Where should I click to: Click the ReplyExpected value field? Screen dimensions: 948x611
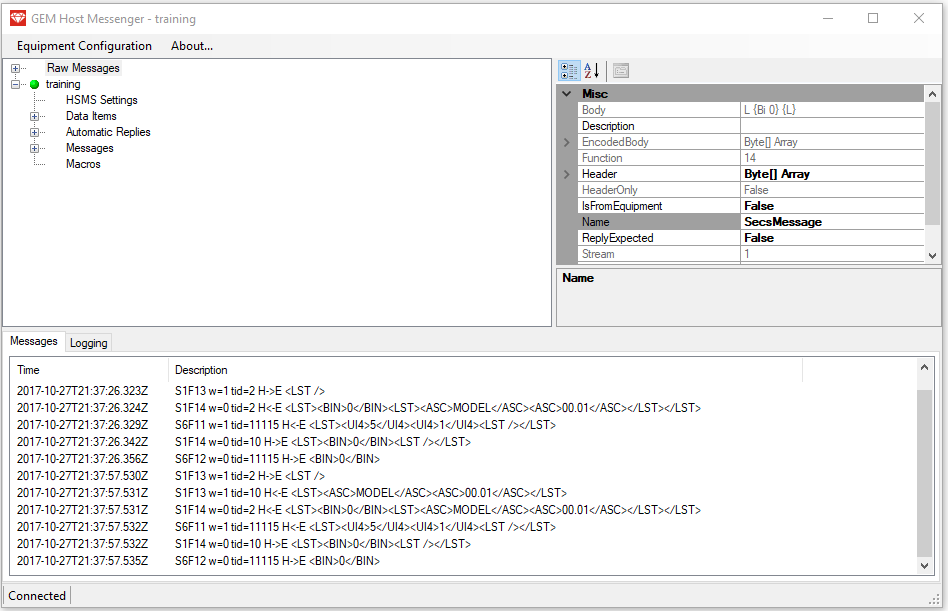[832, 238]
